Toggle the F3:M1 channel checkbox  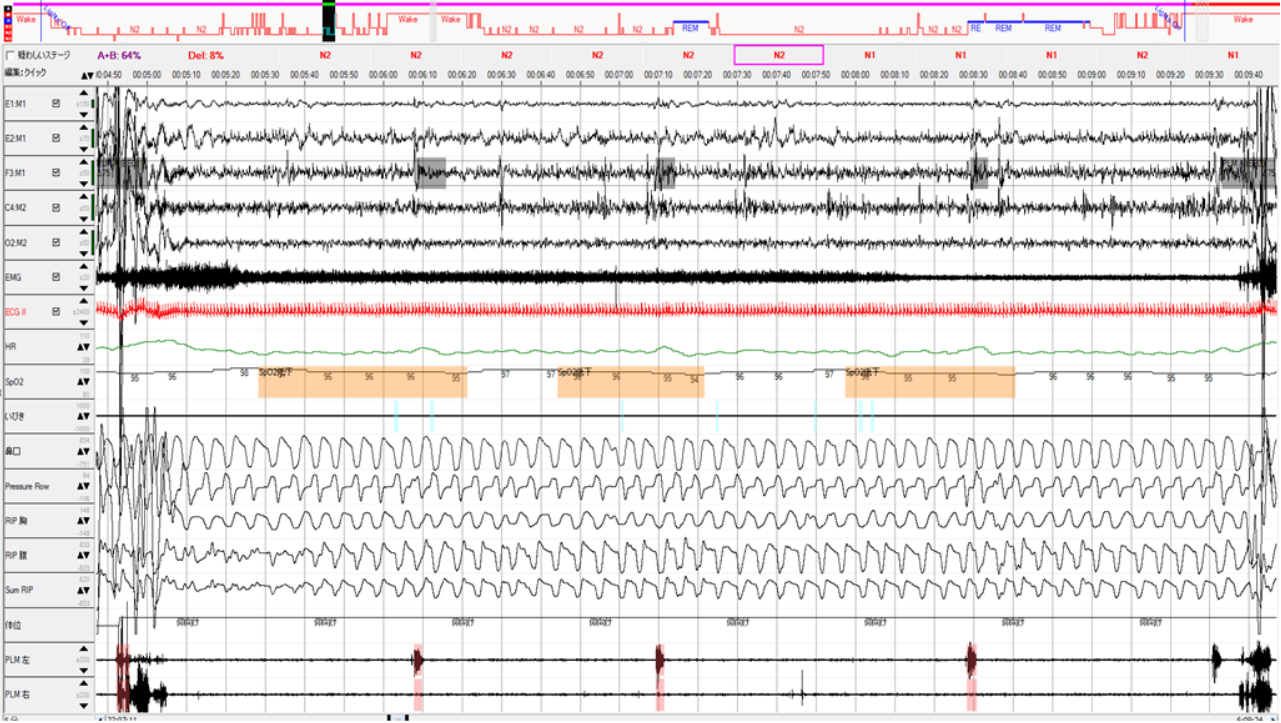click(56, 173)
